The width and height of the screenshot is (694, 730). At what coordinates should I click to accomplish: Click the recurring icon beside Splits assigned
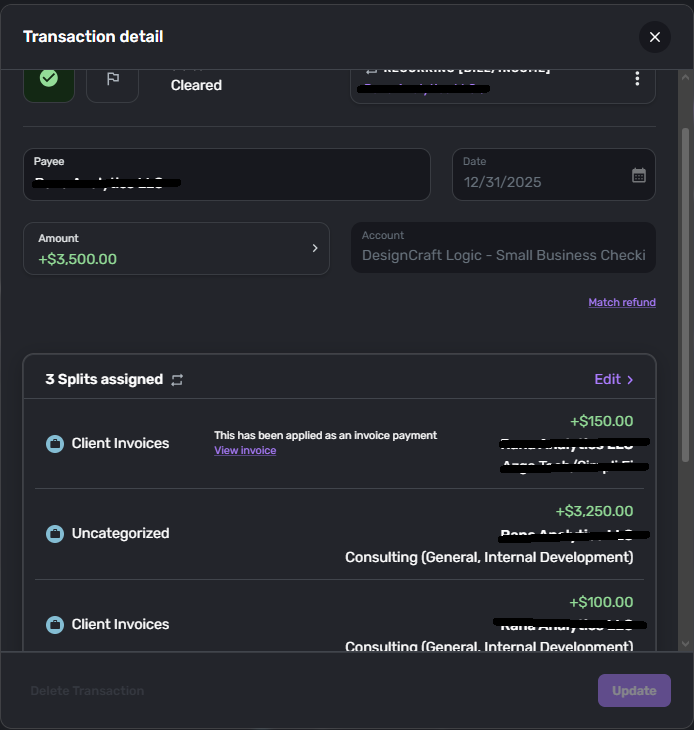pyautogui.click(x=177, y=380)
